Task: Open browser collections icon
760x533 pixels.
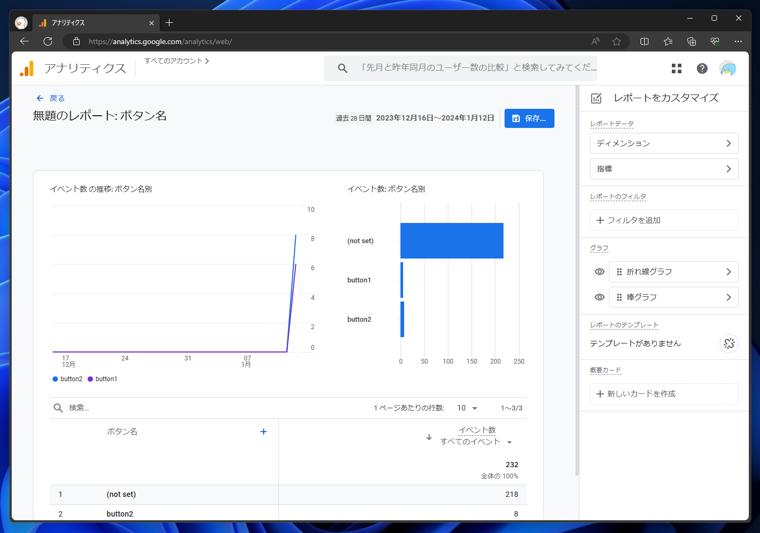Action: [x=692, y=42]
